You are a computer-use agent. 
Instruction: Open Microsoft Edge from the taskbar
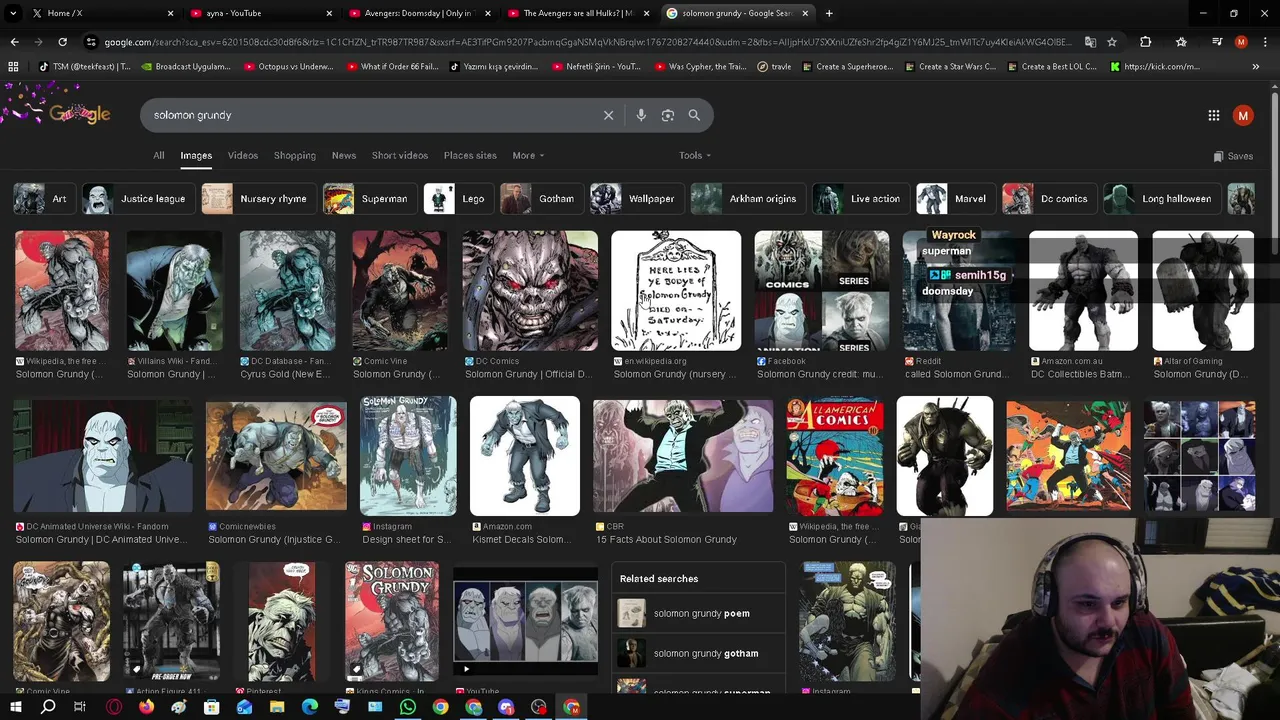pos(310,707)
